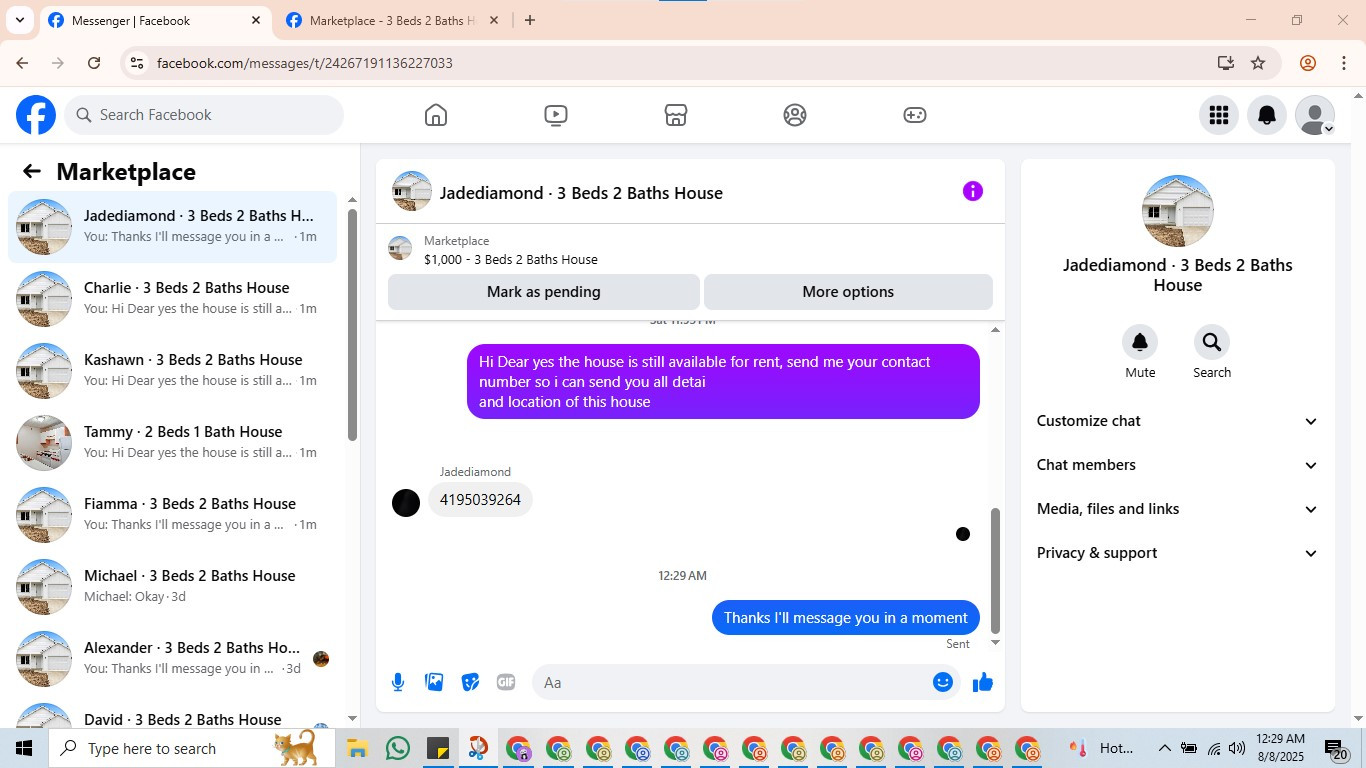
Task: Bookmark this page with the star icon
Action: [x=1258, y=63]
